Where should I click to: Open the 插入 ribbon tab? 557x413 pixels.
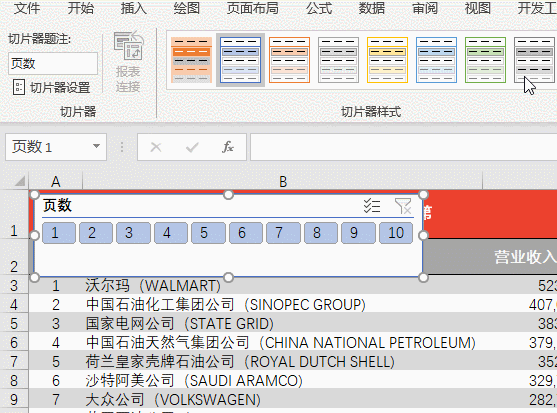click(x=134, y=8)
